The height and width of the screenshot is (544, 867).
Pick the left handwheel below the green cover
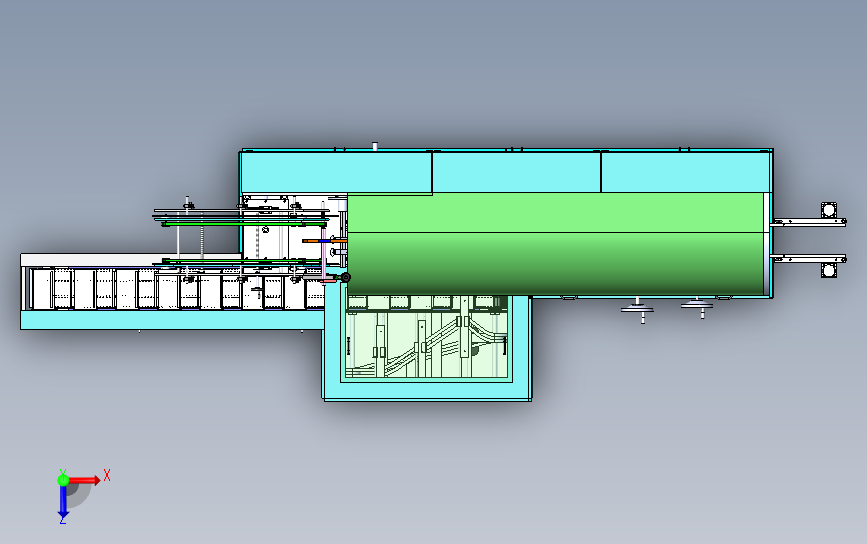[638, 310]
